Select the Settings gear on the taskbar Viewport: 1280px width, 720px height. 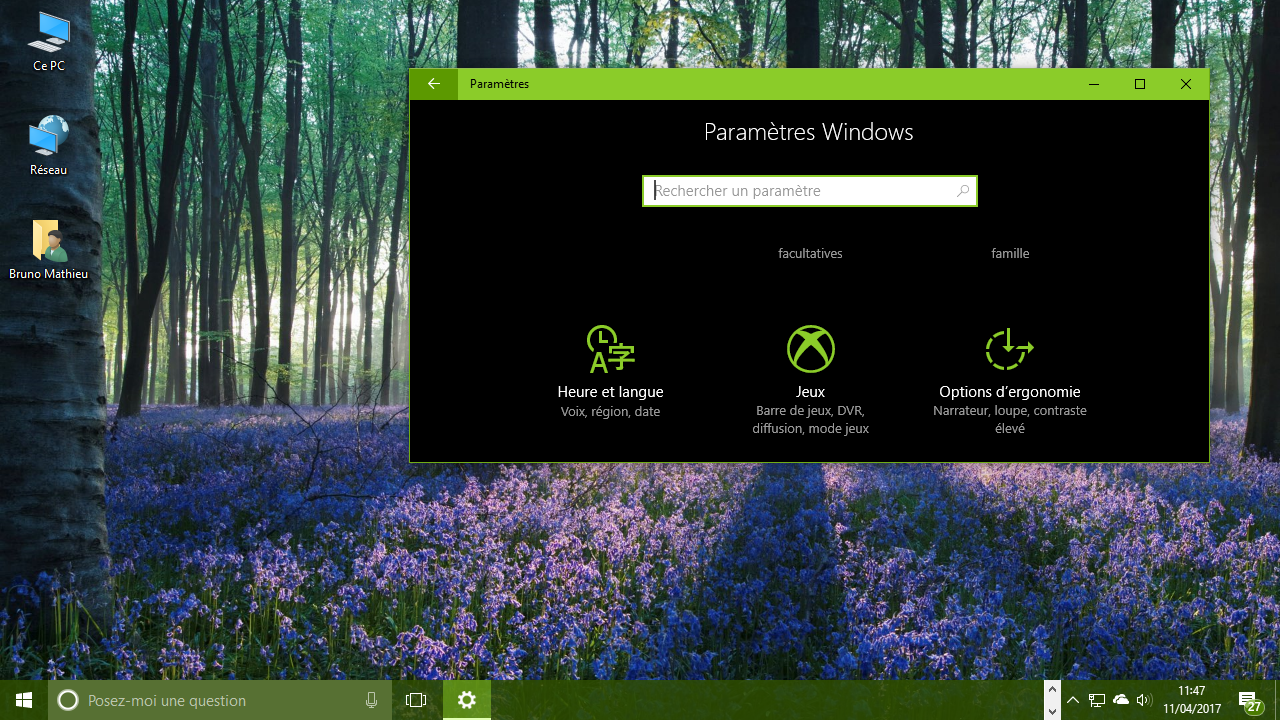click(466, 700)
